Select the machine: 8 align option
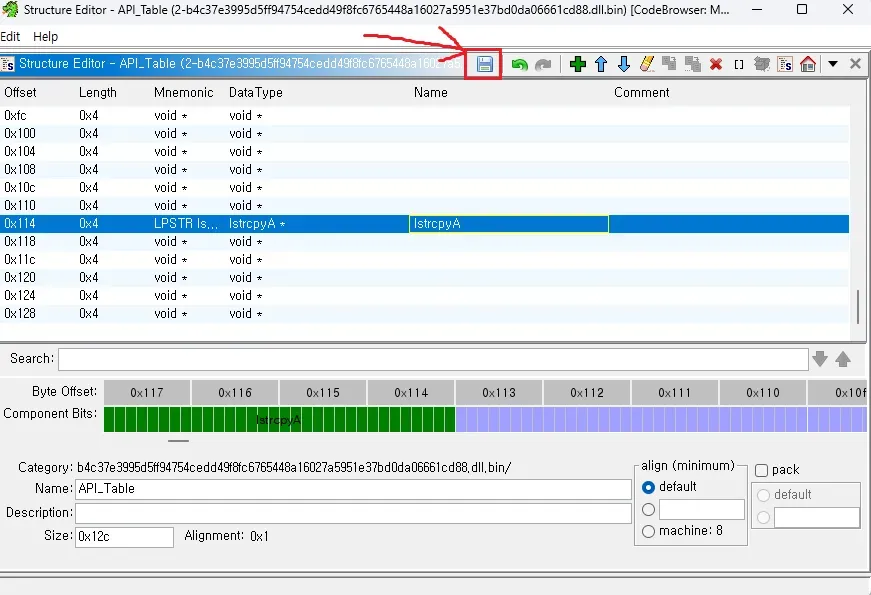The height and width of the screenshot is (595, 871). 649,531
